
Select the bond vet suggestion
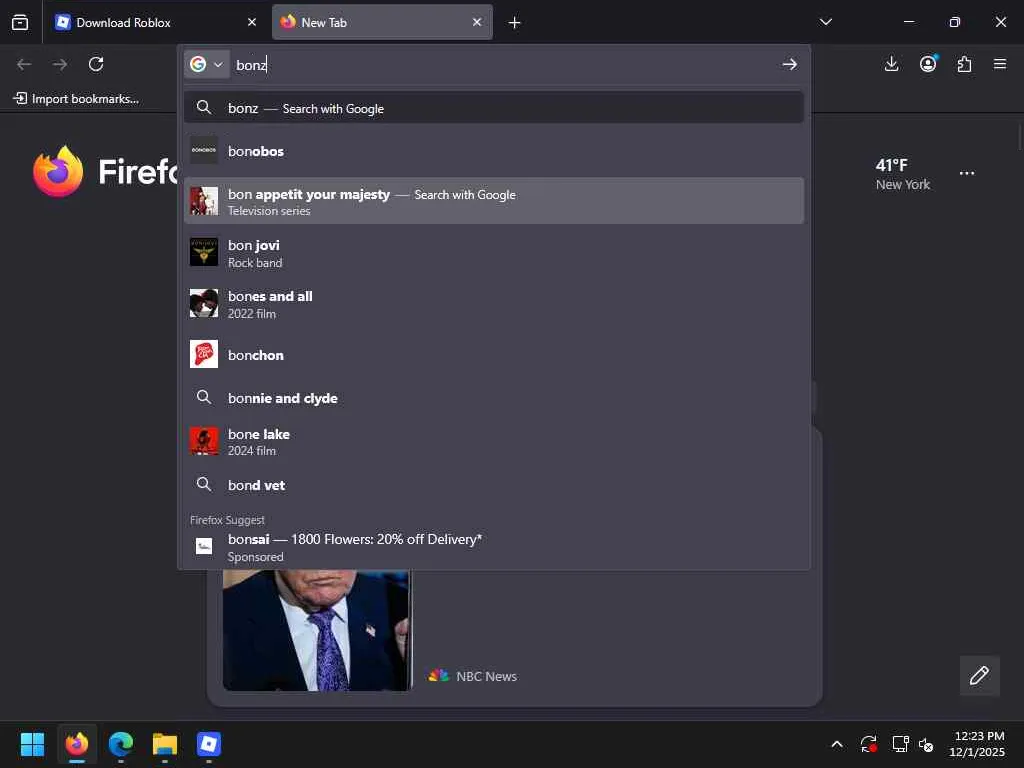point(494,485)
